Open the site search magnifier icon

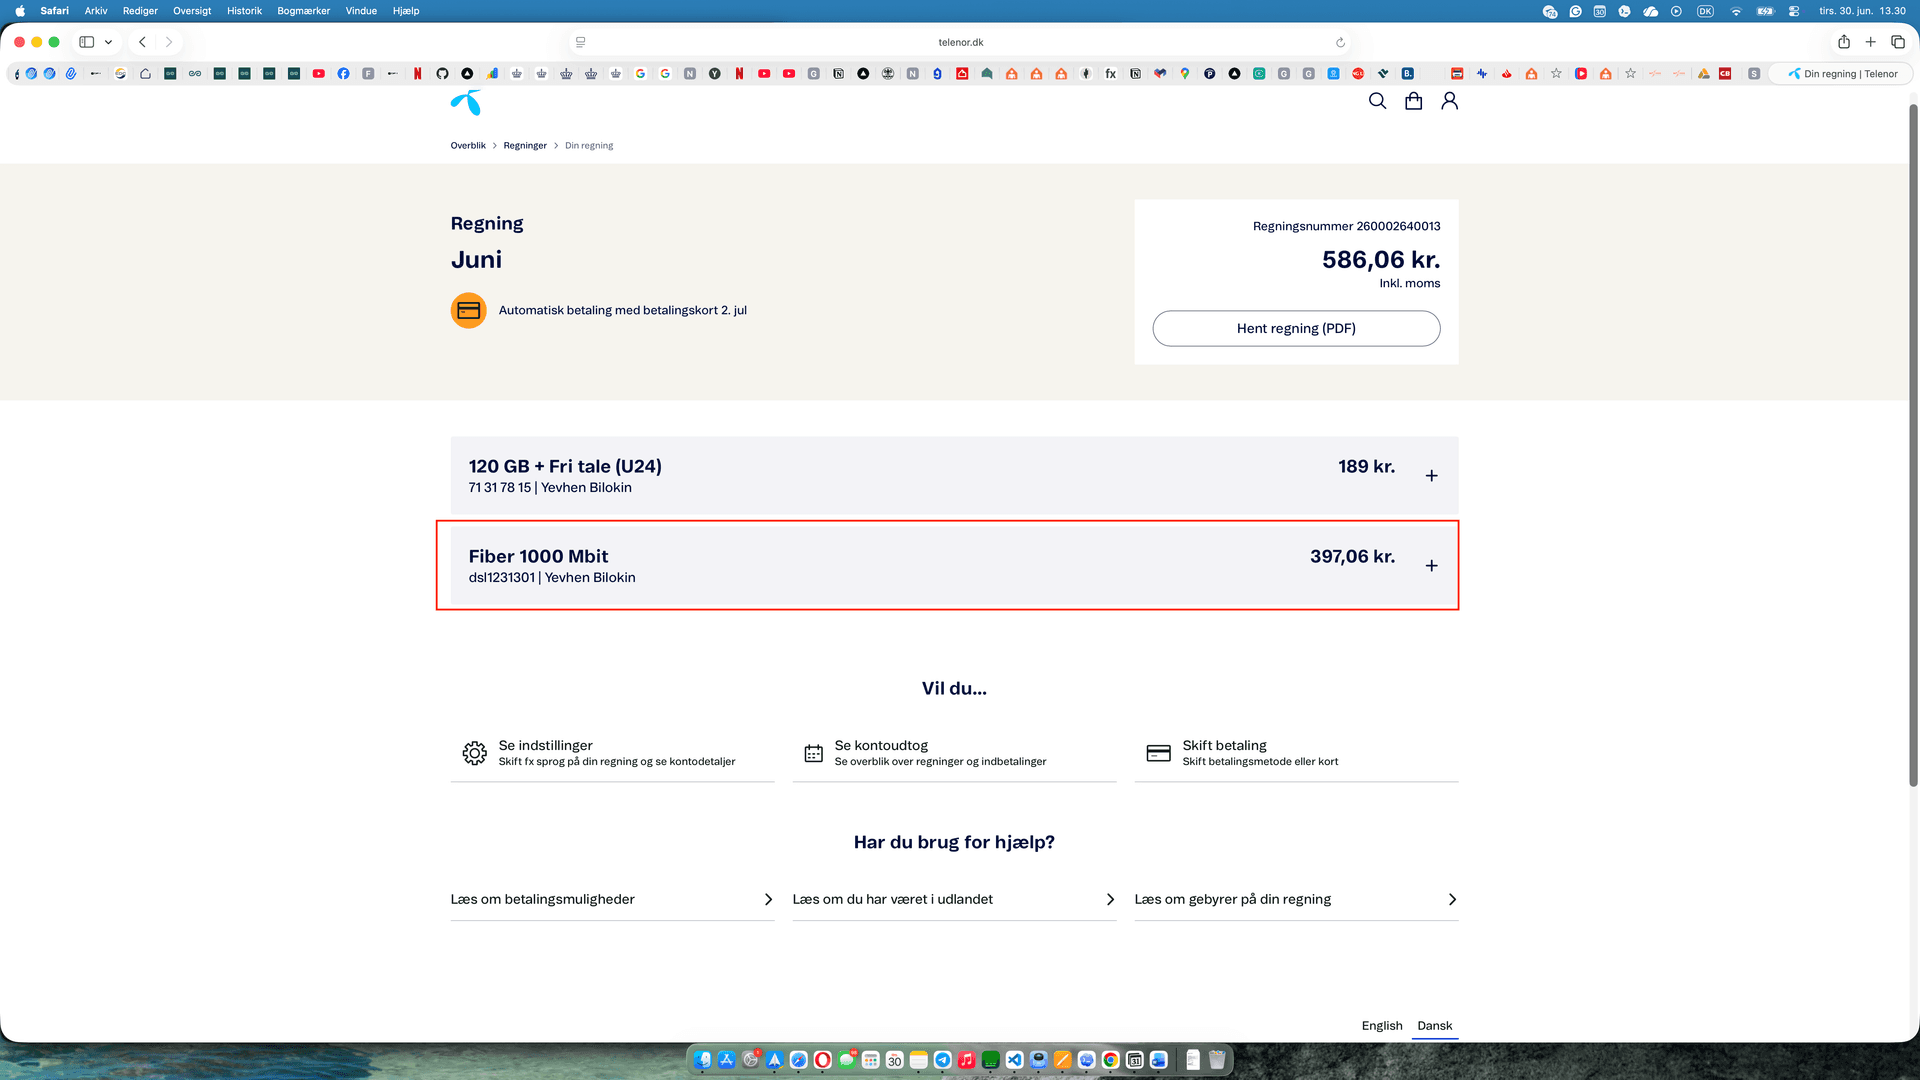click(1377, 101)
